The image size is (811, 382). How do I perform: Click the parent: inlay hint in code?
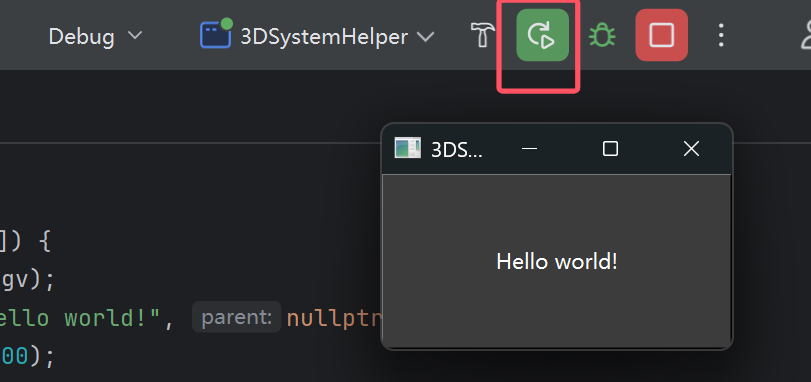pyautogui.click(x=236, y=317)
